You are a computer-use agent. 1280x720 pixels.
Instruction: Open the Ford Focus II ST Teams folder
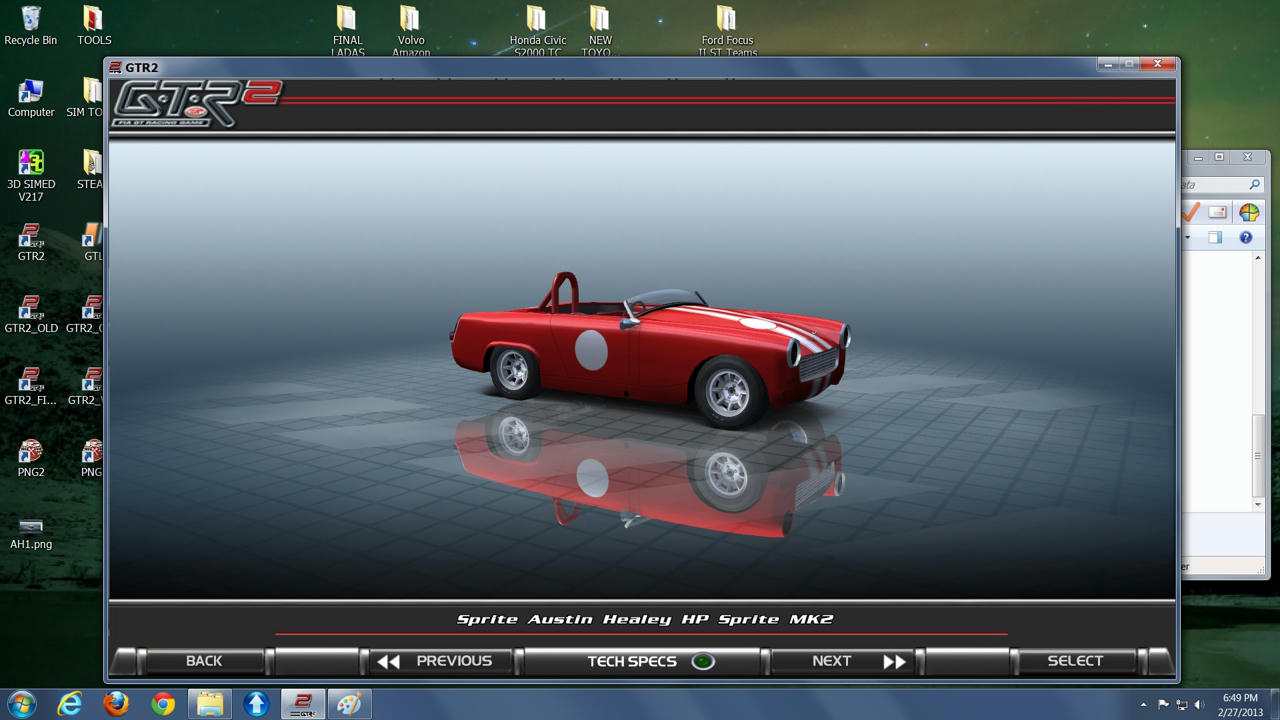727,30
